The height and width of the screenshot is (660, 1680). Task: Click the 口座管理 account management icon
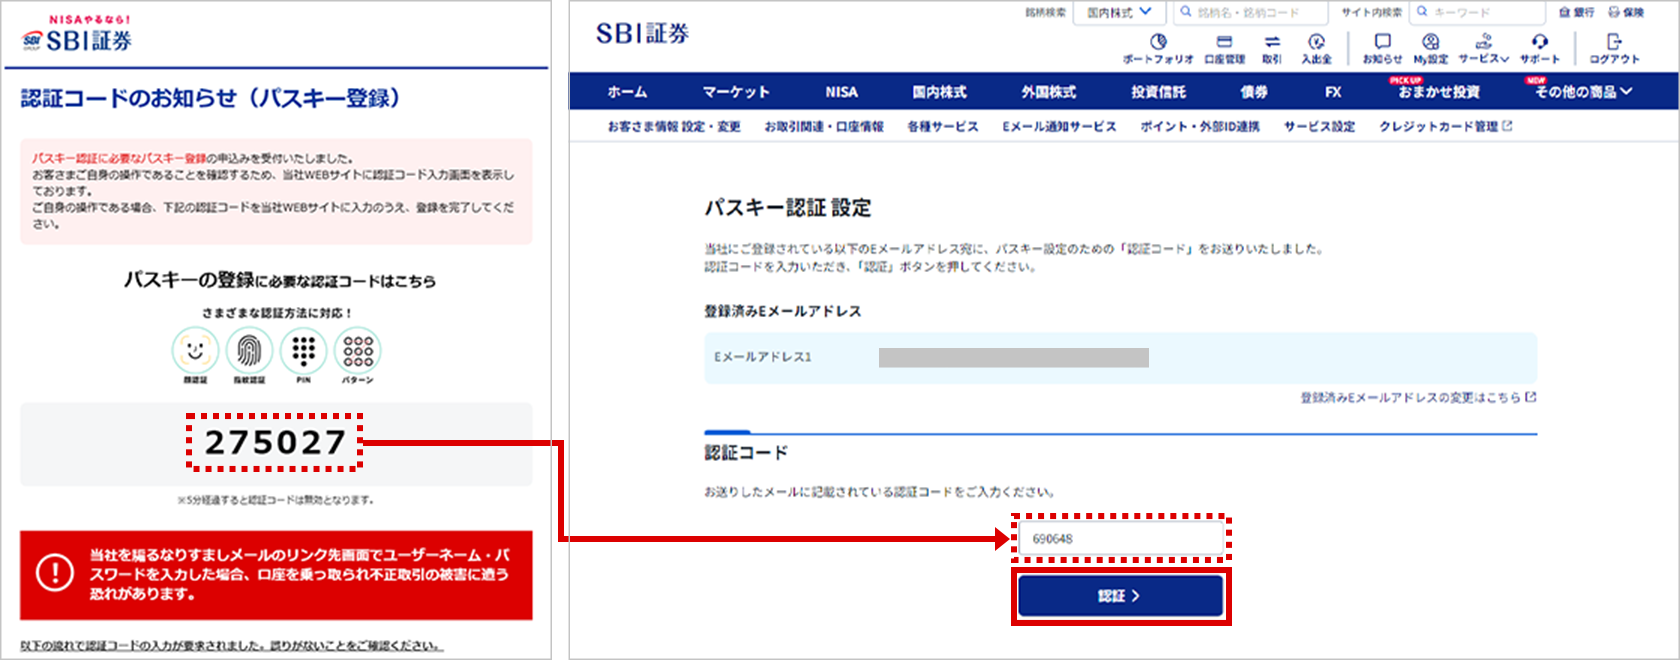coord(1224,47)
